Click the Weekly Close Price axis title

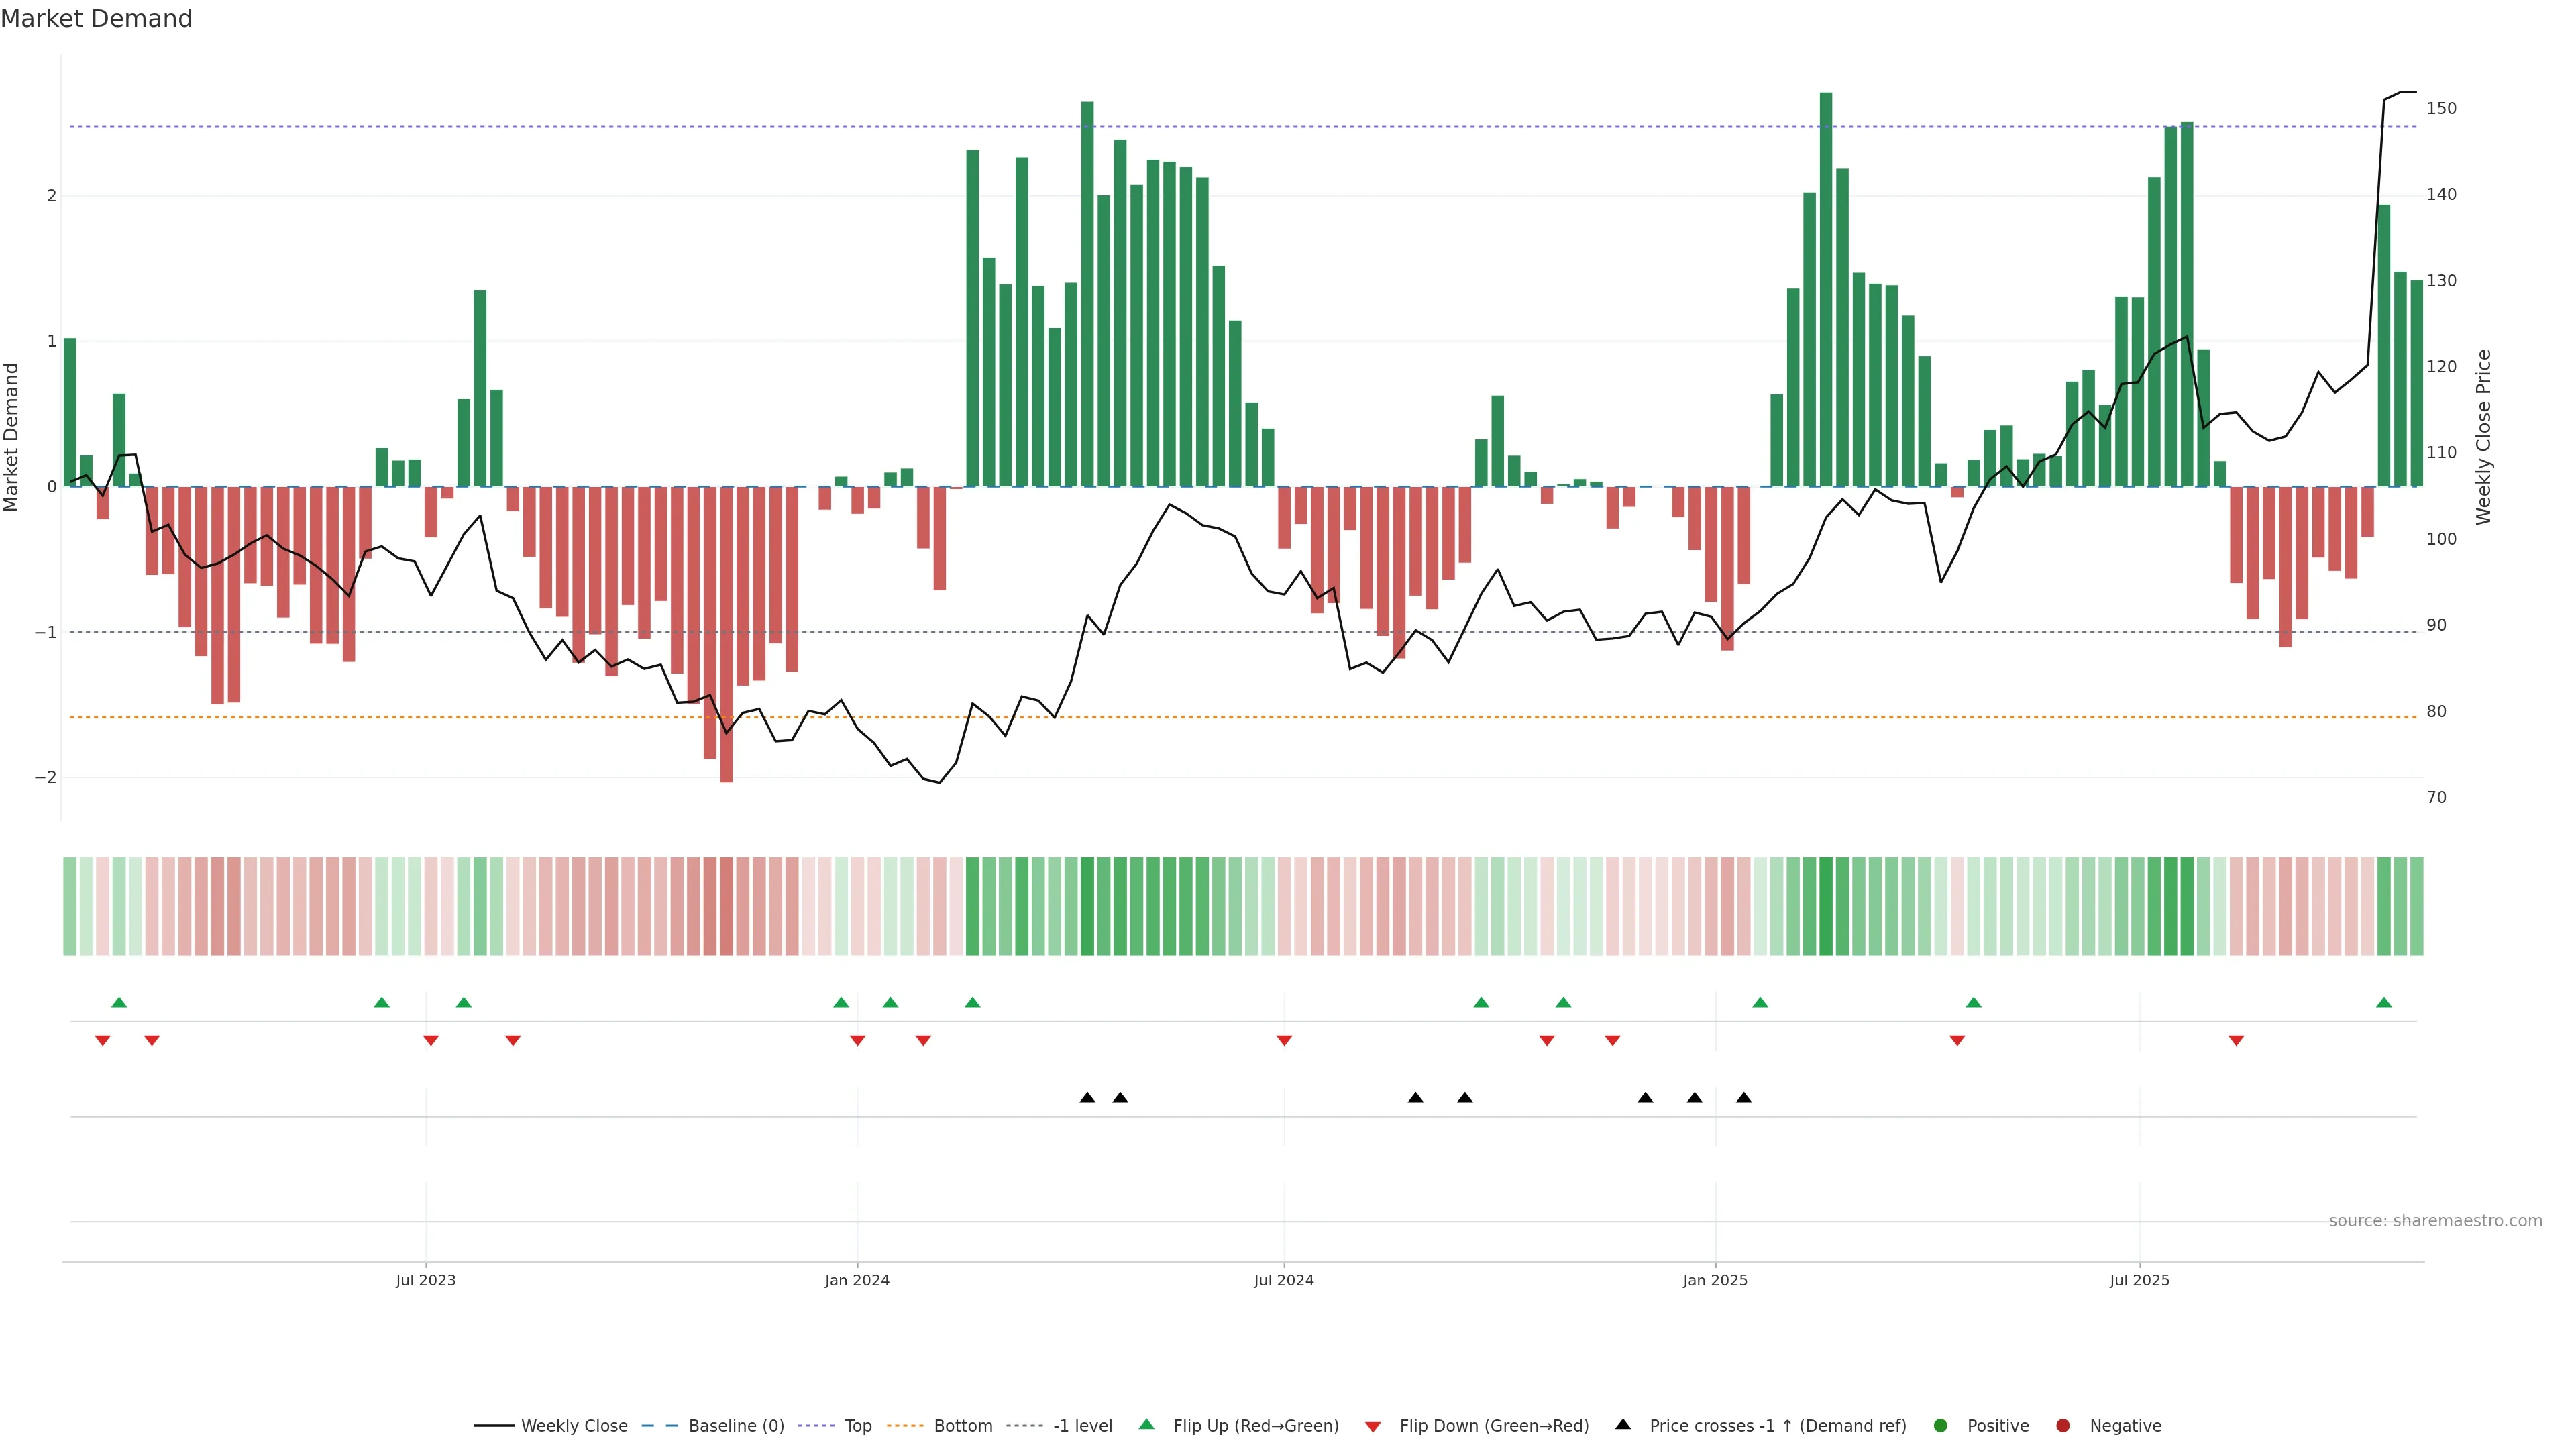2484,437
